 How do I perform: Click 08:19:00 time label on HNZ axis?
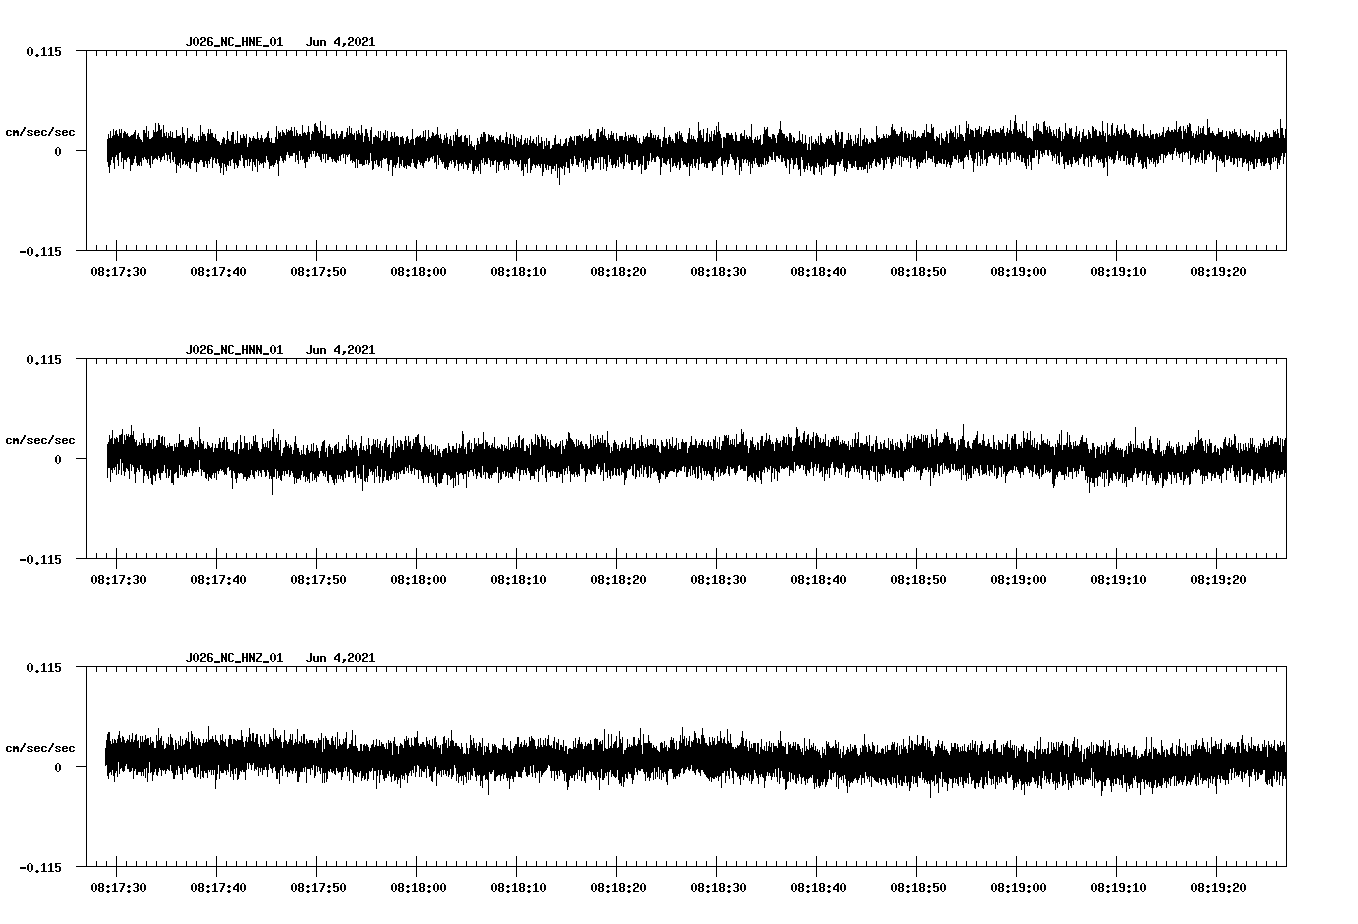click(x=1018, y=887)
